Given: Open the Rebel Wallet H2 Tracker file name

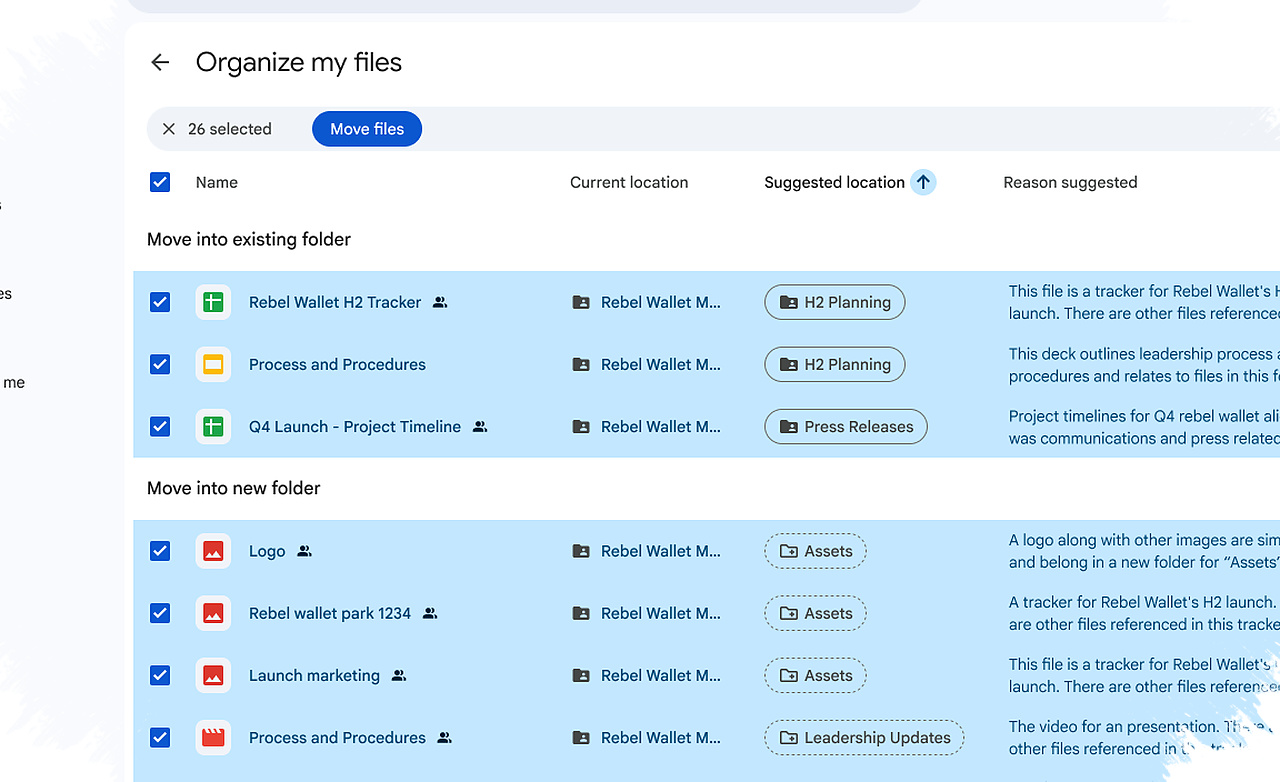Looking at the screenshot, I should click(335, 302).
